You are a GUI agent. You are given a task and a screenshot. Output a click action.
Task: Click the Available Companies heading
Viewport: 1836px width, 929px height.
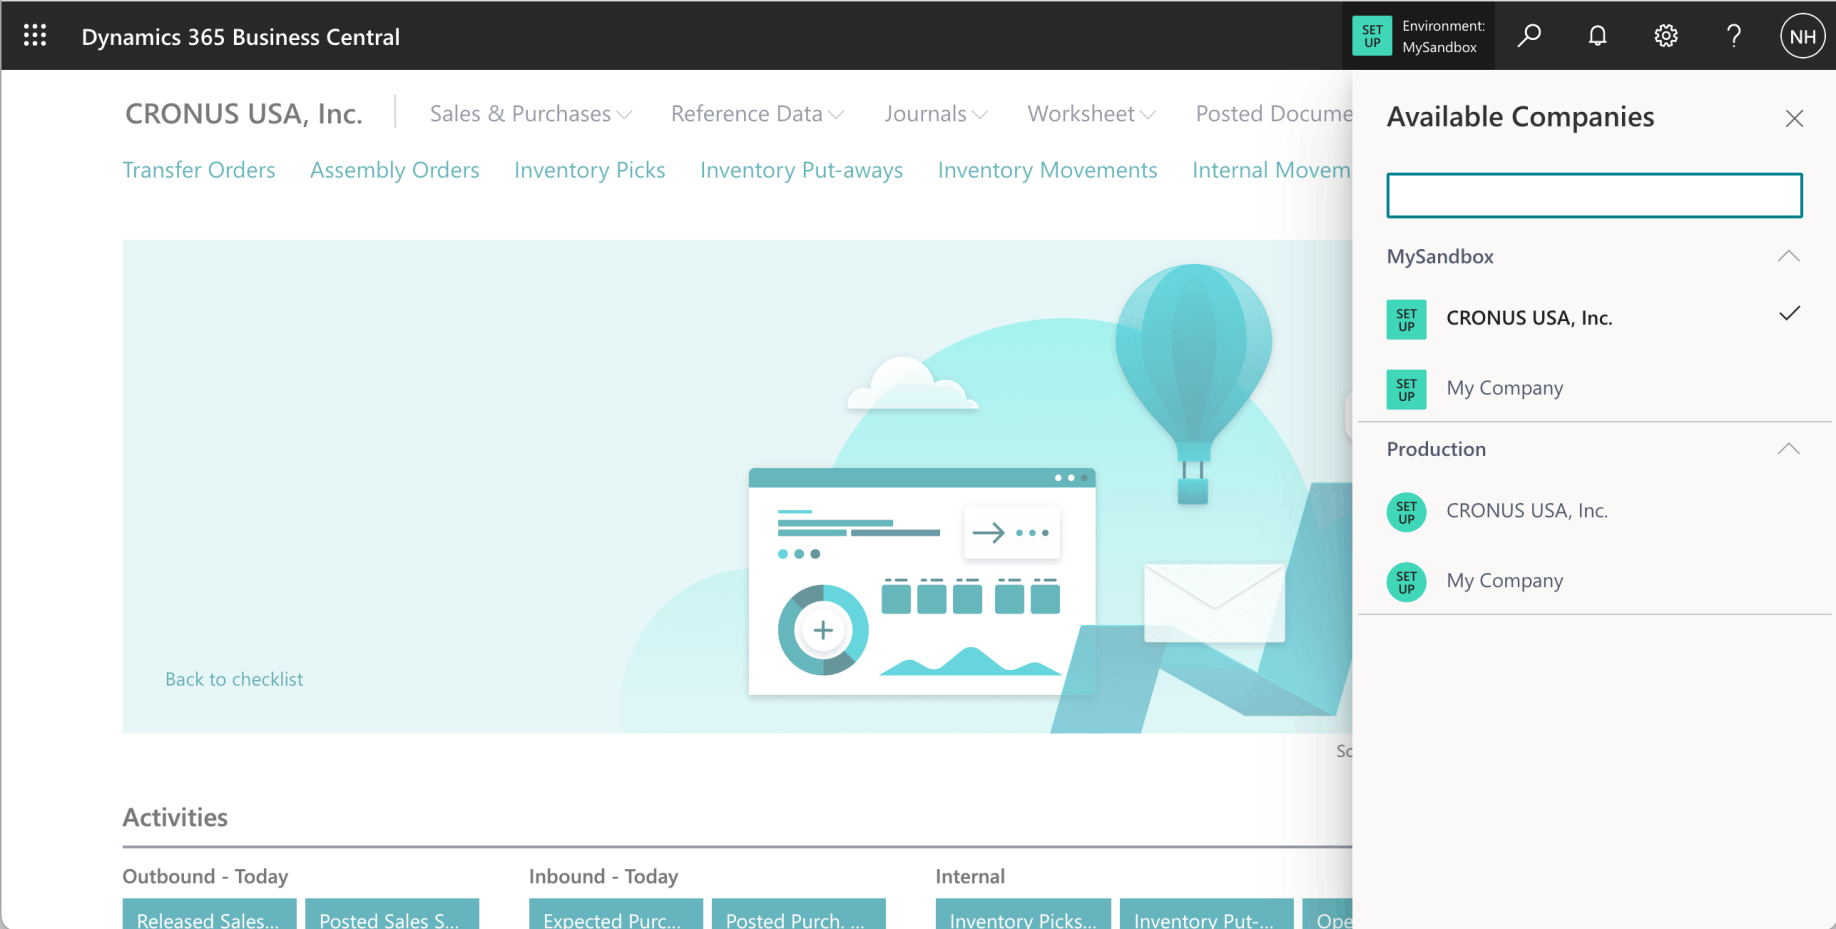click(1520, 117)
